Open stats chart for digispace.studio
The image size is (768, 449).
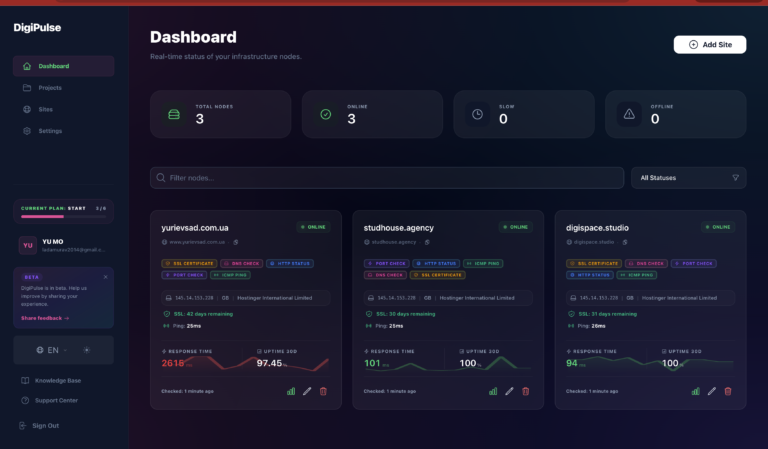696,391
